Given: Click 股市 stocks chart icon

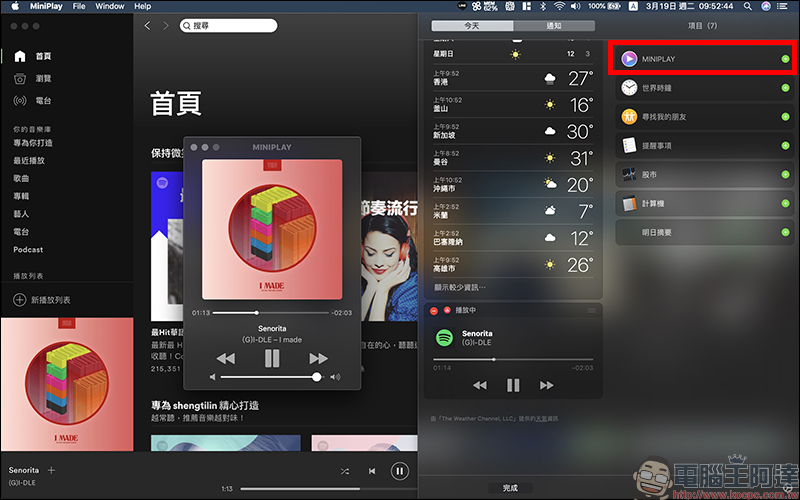Looking at the screenshot, I should [629, 174].
